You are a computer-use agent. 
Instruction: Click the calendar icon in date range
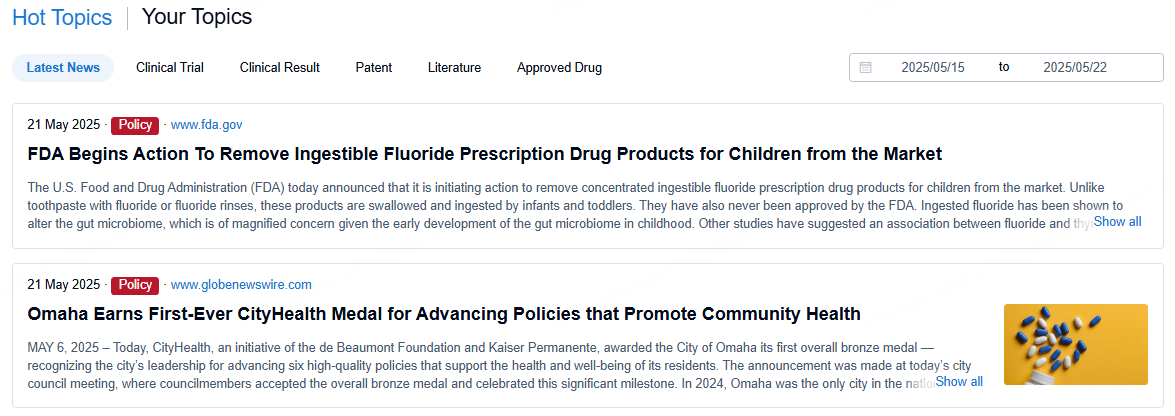click(x=866, y=68)
